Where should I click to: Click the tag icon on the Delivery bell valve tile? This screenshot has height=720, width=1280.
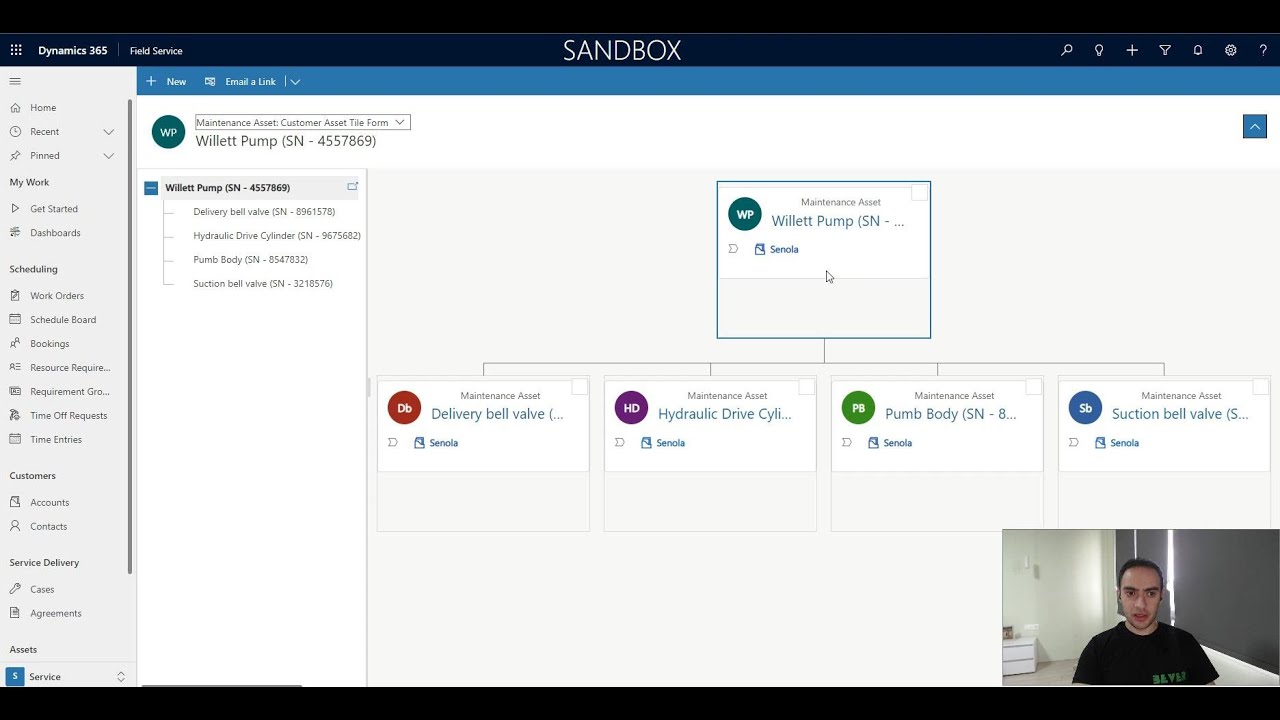(x=393, y=442)
